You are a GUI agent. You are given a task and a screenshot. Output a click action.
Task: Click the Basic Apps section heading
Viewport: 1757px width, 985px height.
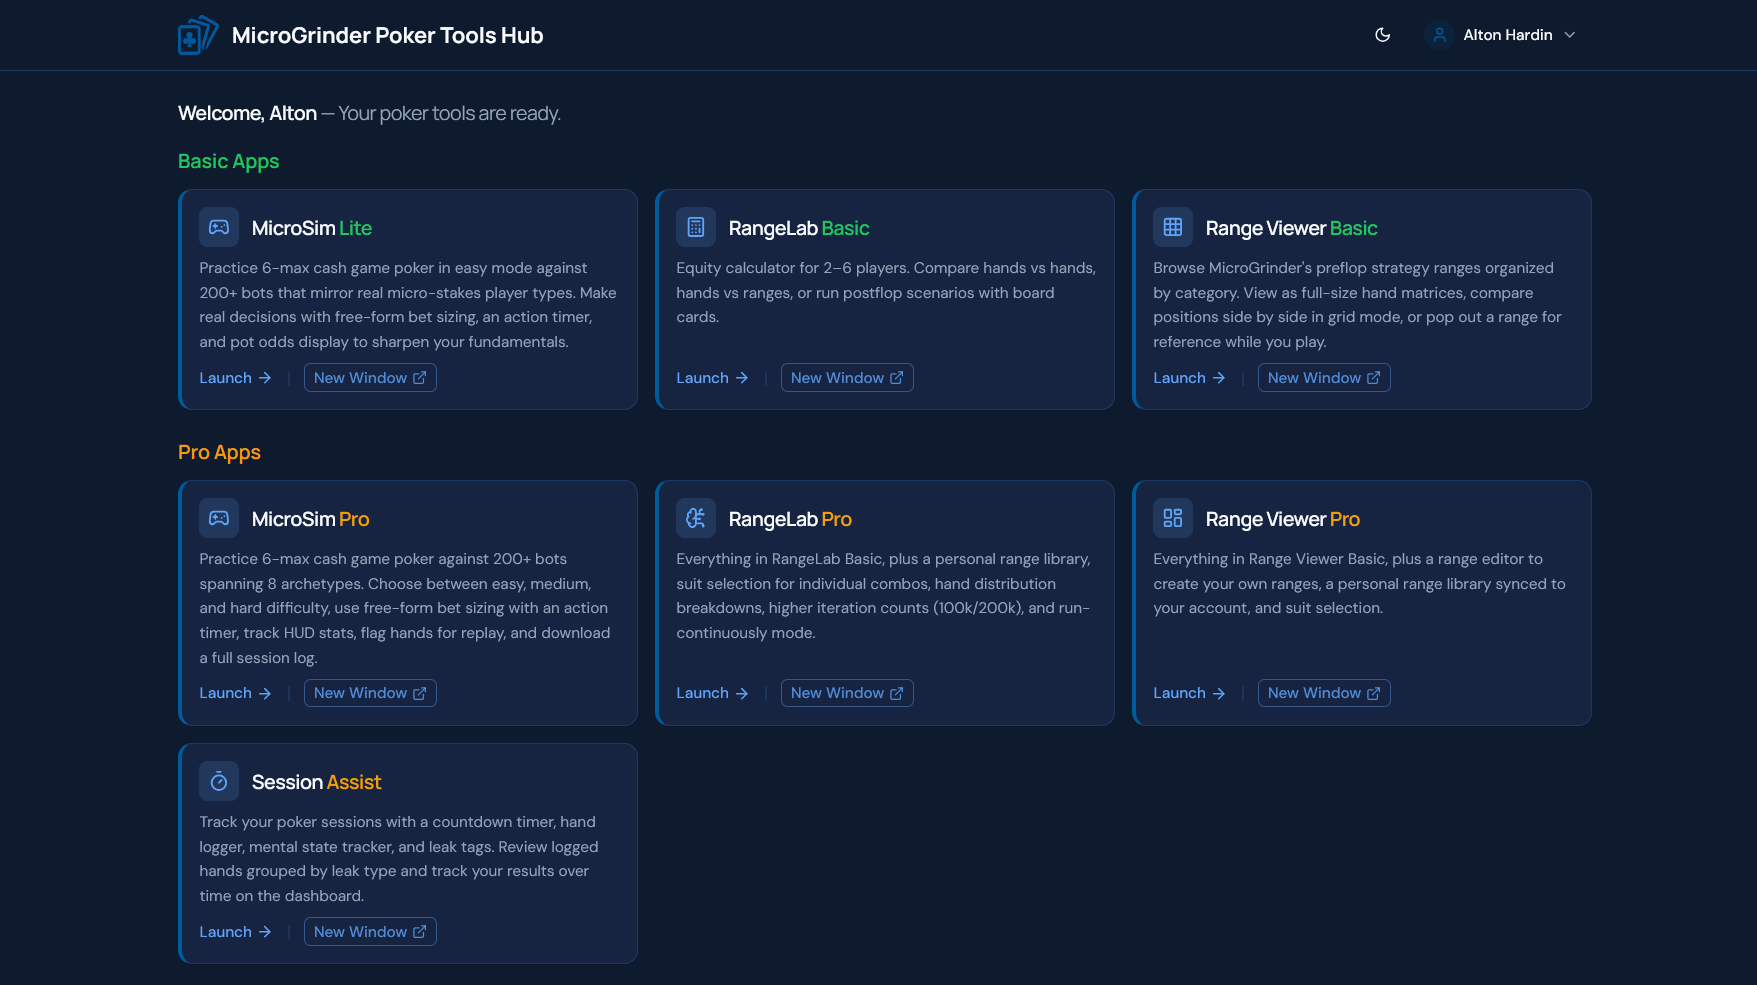pos(228,162)
